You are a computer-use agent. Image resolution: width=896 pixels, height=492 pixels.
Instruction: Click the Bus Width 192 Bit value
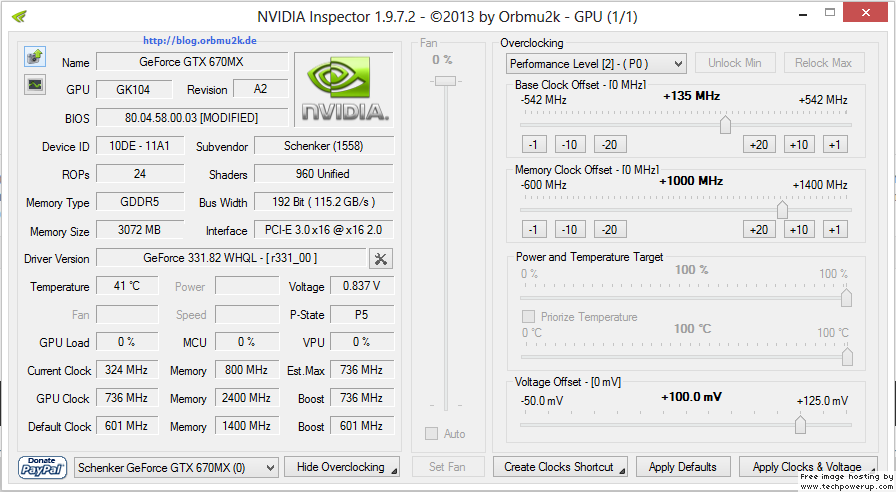[324, 202]
